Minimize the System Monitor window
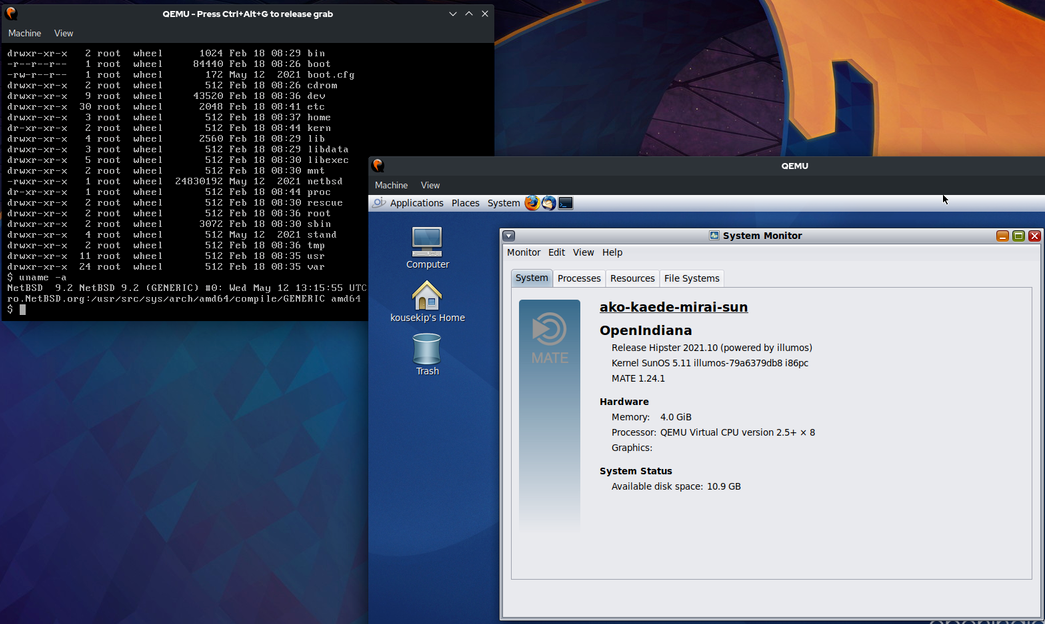1045x624 pixels. (1002, 236)
